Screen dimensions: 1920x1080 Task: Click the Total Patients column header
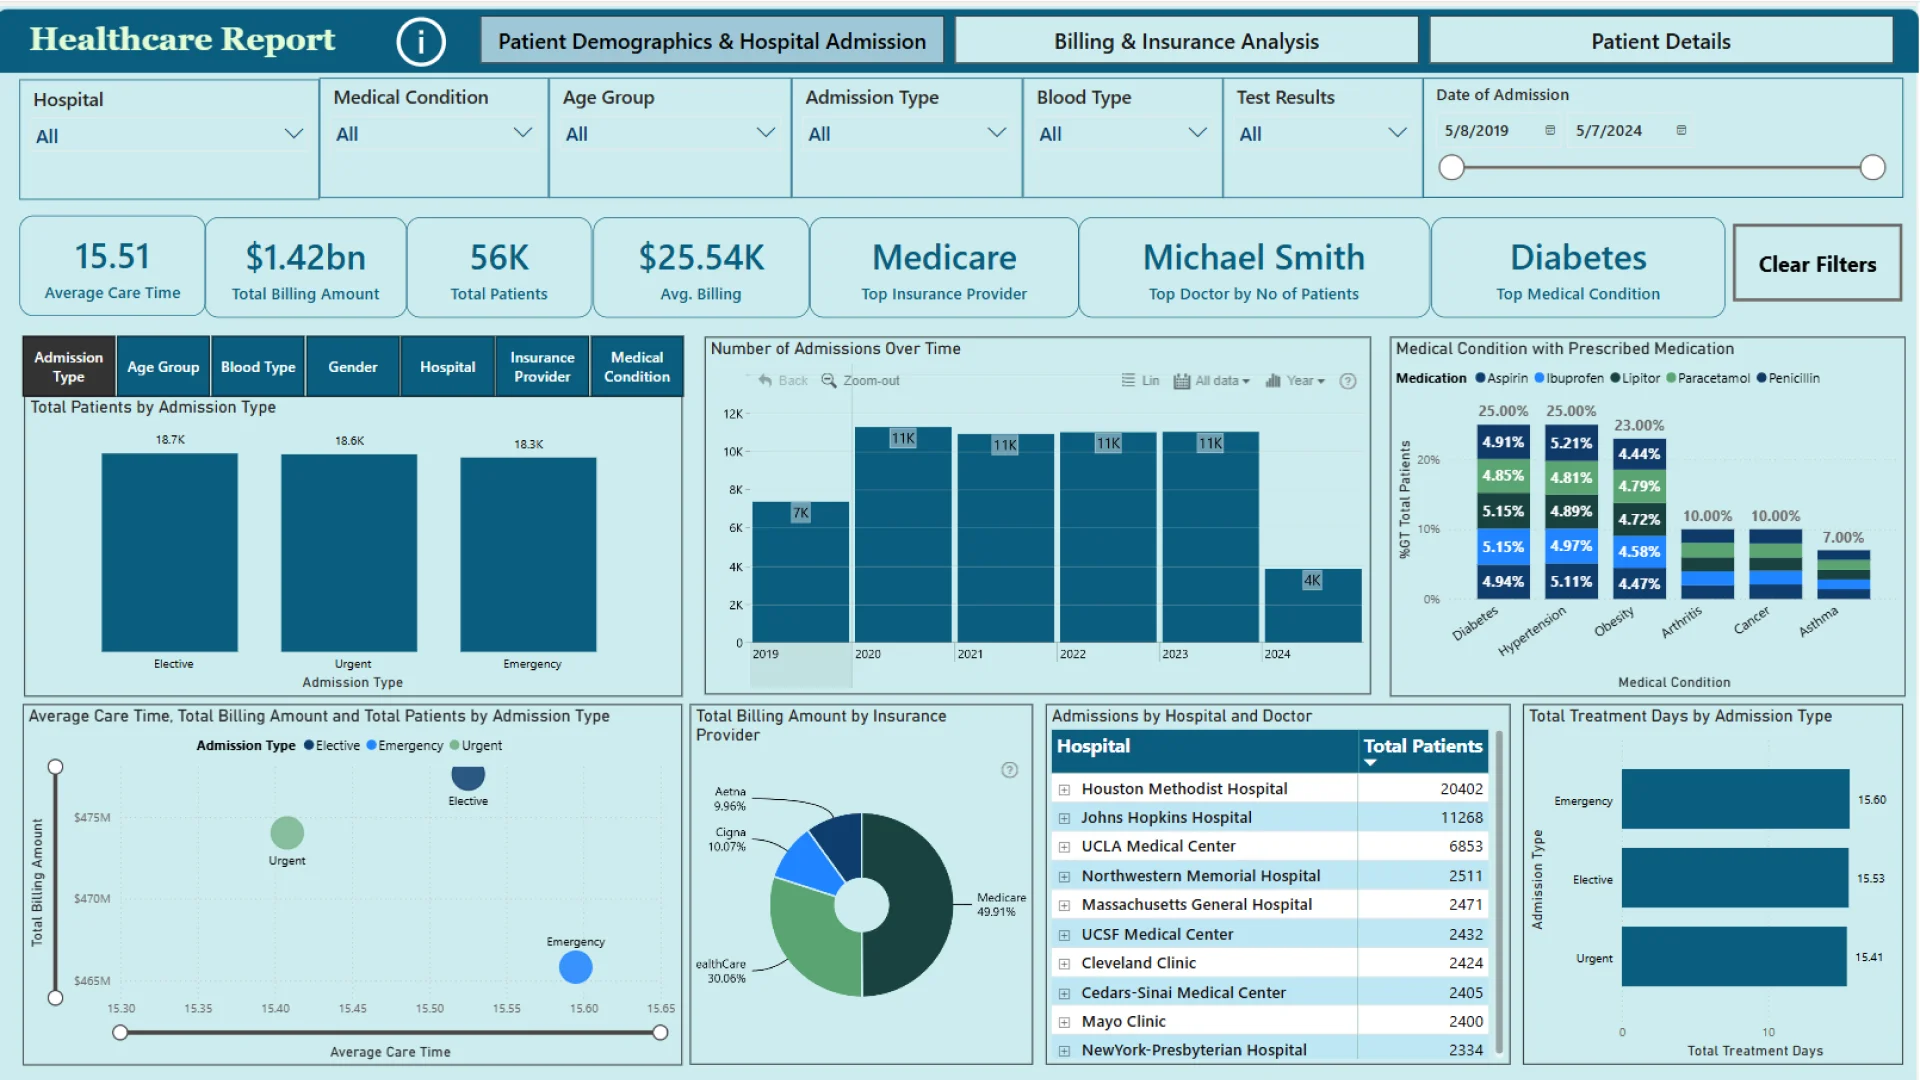1422,747
